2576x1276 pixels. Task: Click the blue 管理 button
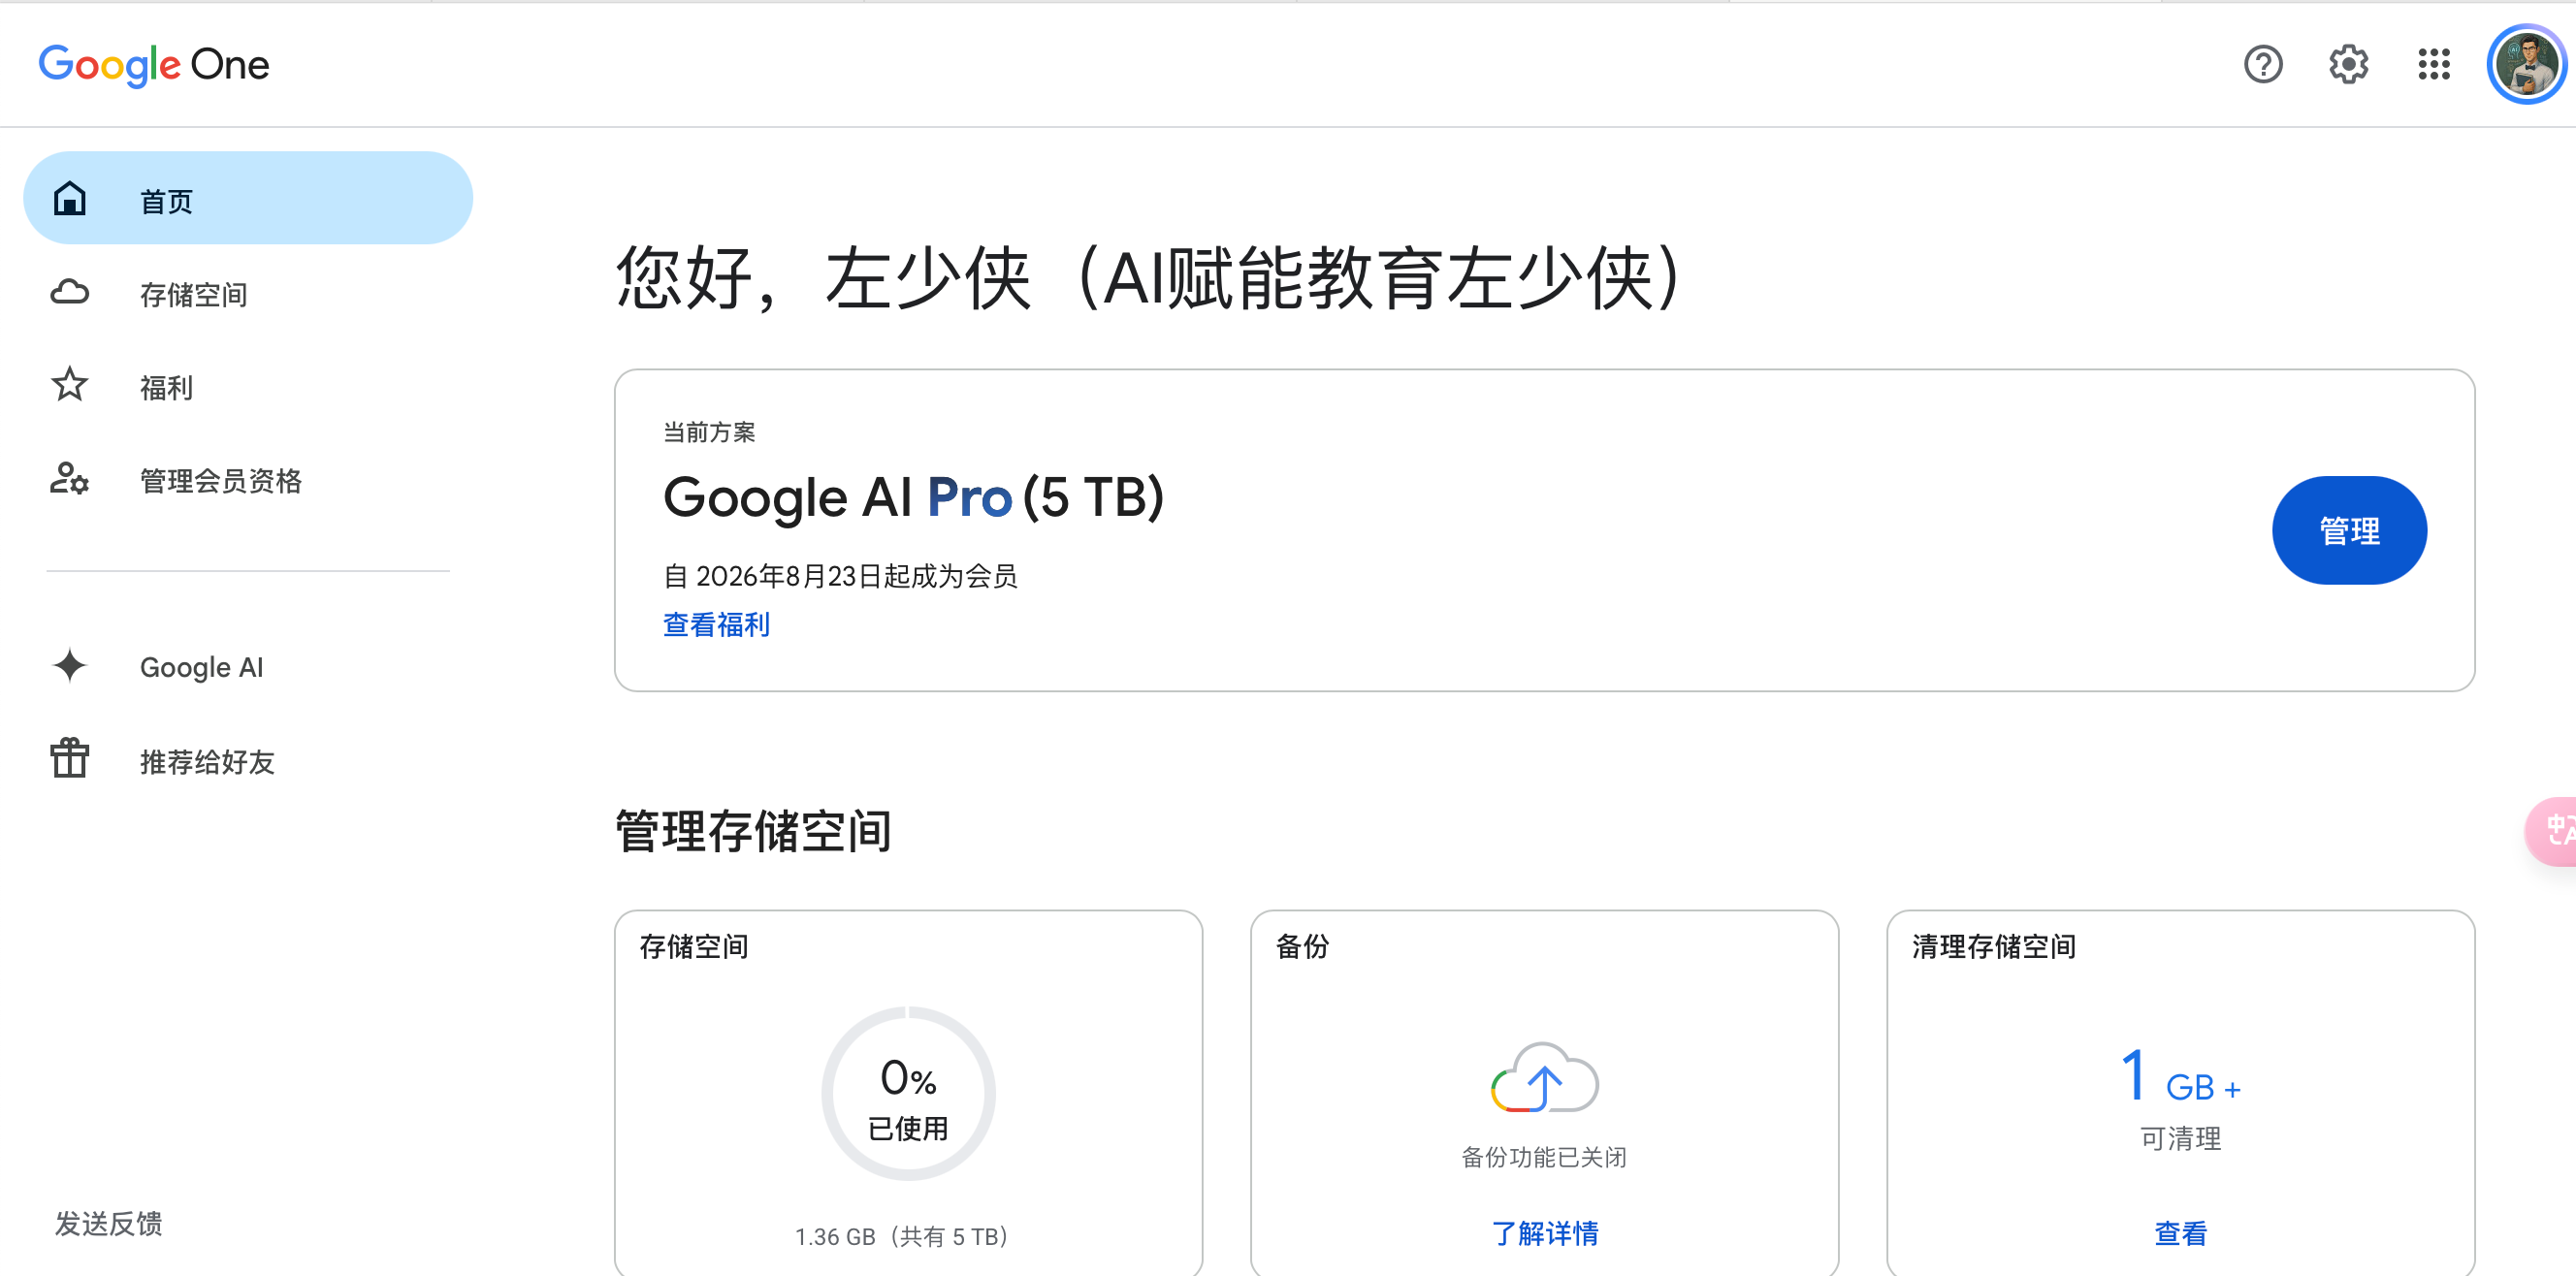[2349, 530]
